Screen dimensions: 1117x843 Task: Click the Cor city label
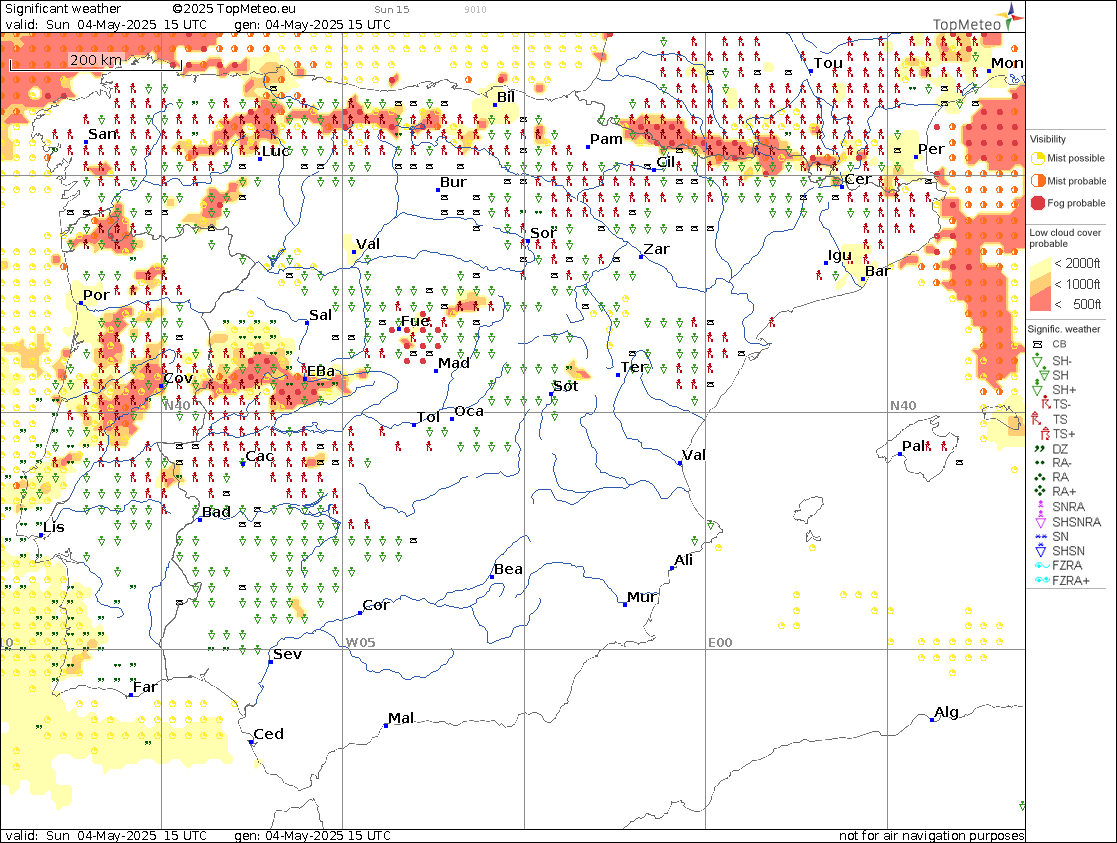375,605
